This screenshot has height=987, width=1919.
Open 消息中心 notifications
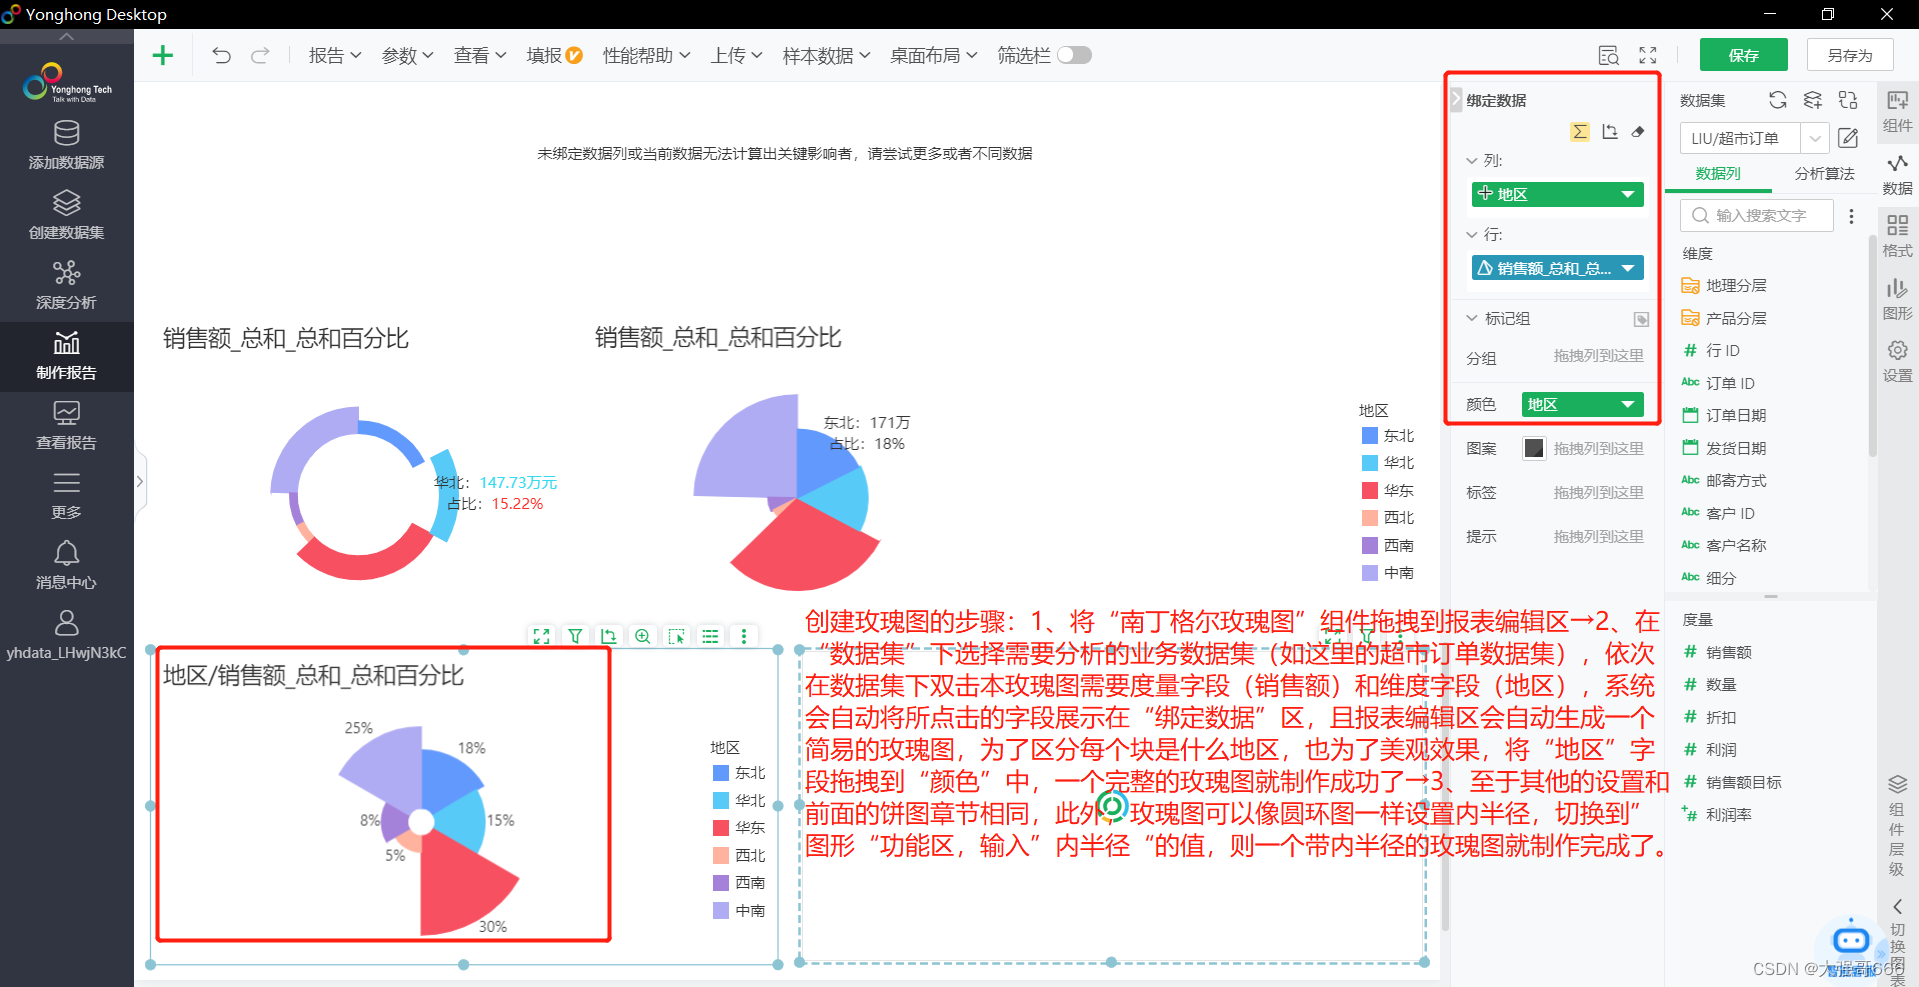coord(66,566)
